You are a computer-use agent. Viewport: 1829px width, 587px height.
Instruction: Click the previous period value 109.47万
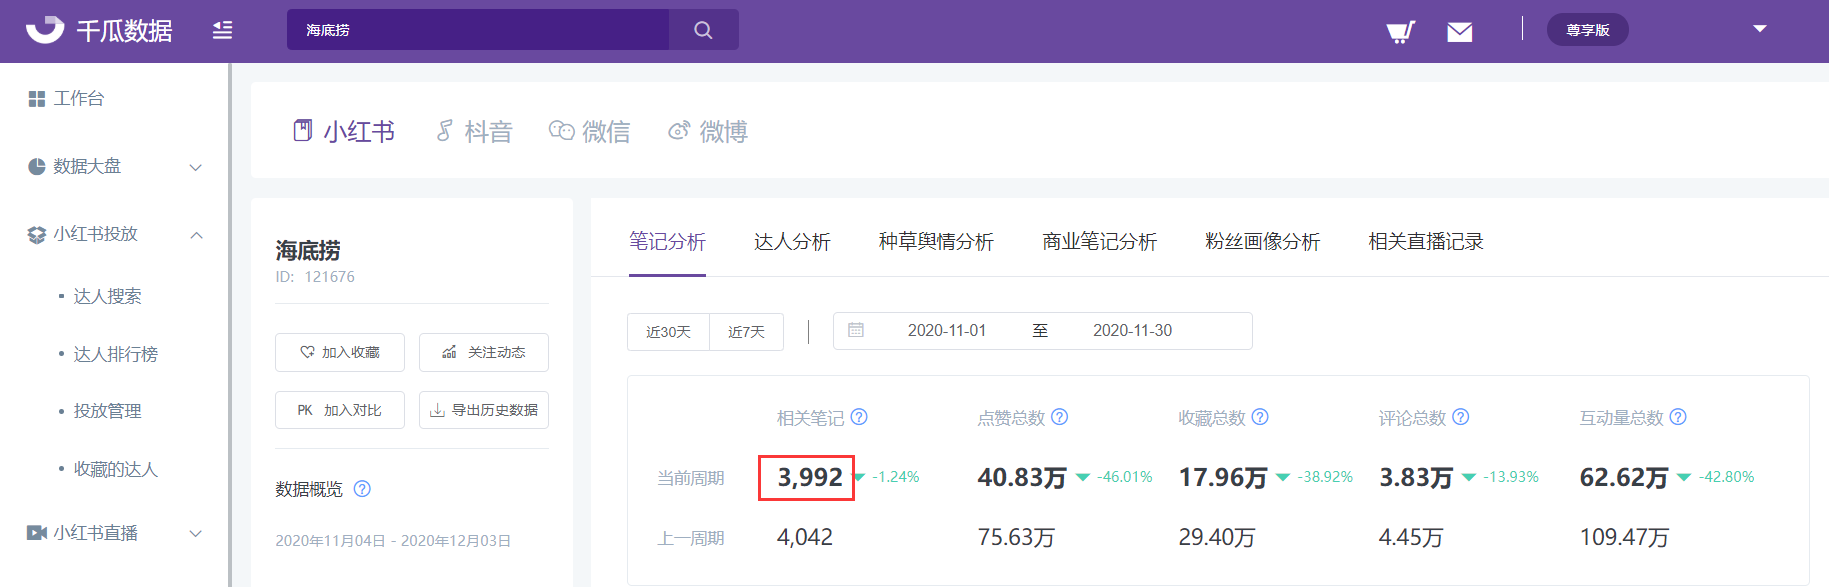click(x=1624, y=537)
